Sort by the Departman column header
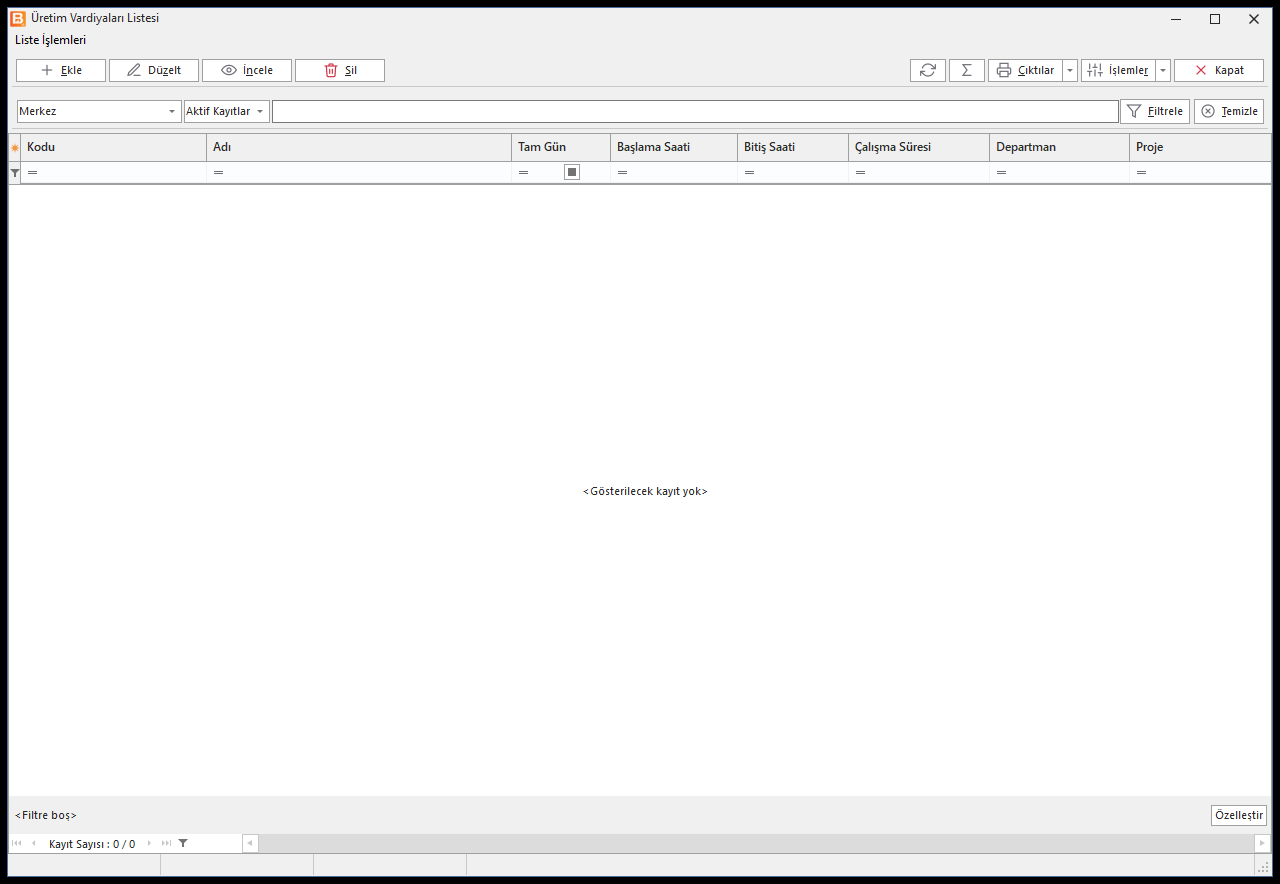Screen dimensions: 1280x884 (x=1060, y=148)
